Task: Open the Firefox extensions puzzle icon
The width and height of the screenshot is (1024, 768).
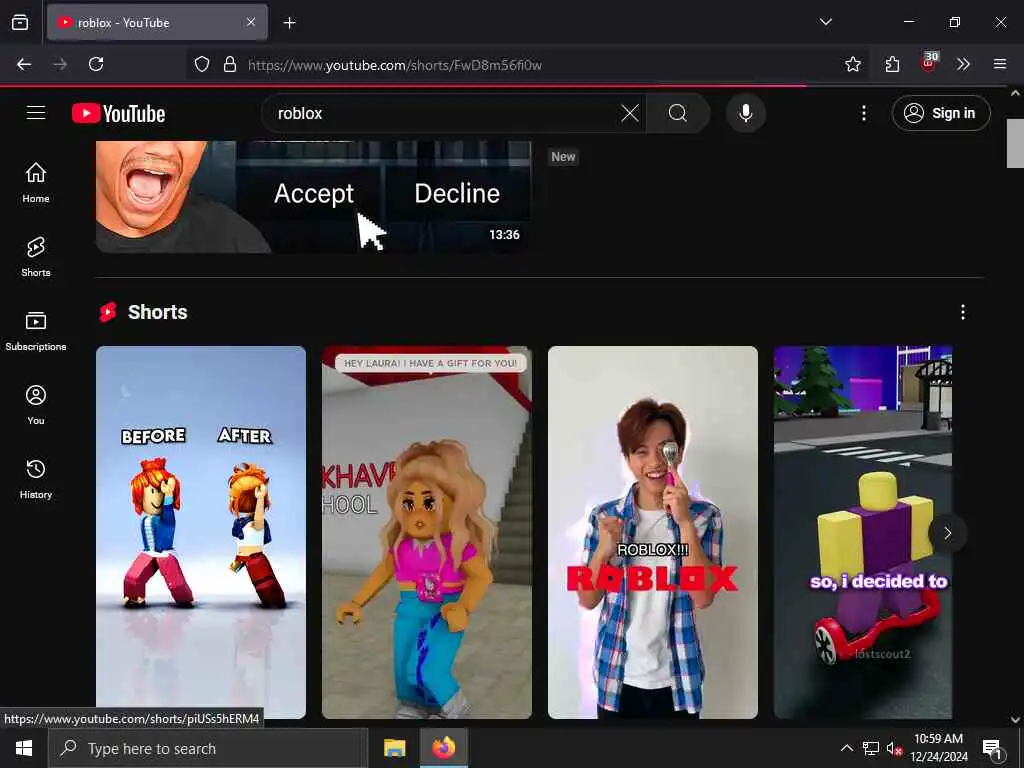Action: (892, 64)
